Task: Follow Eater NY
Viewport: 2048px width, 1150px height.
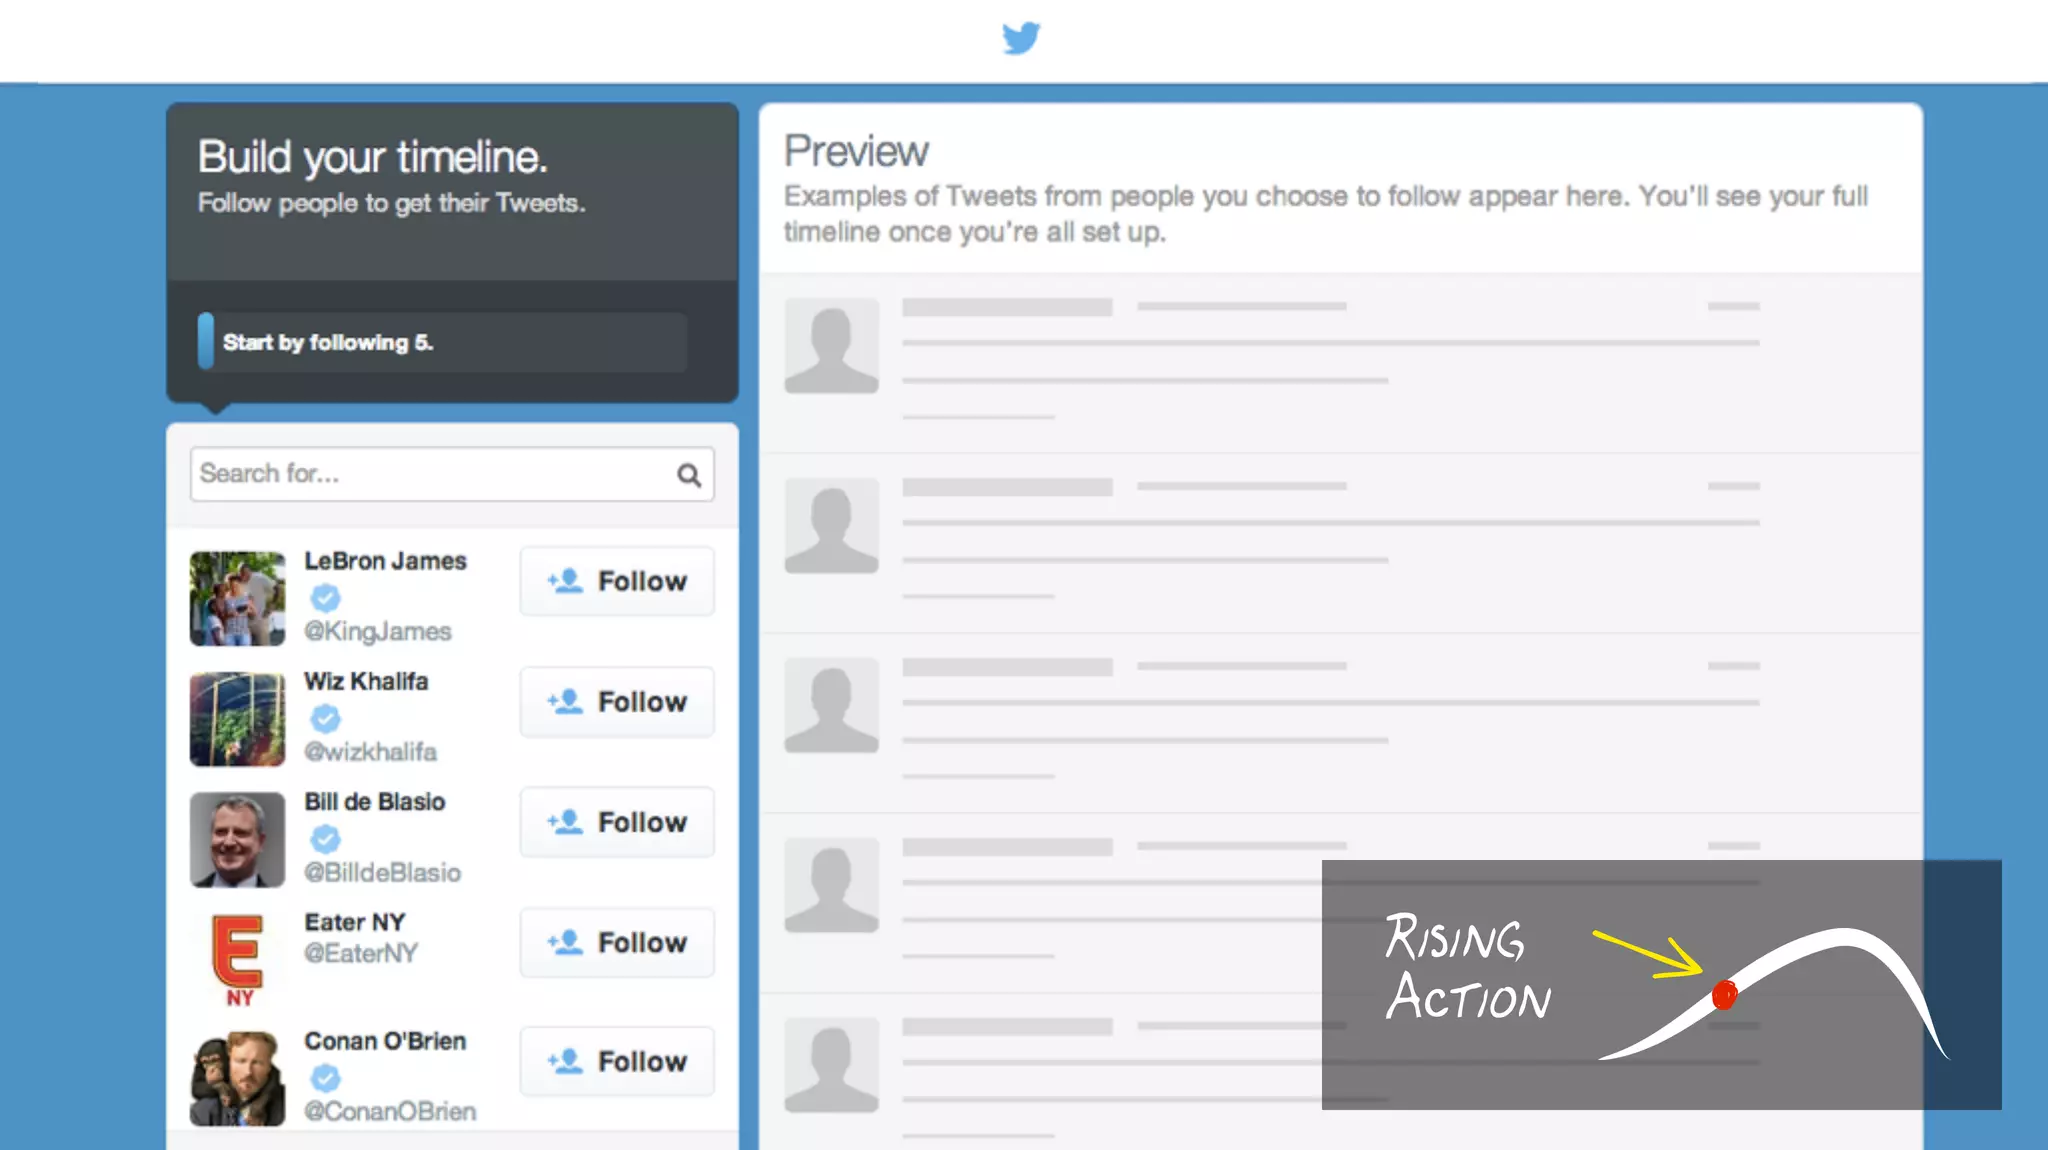Action: tap(617, 942)
